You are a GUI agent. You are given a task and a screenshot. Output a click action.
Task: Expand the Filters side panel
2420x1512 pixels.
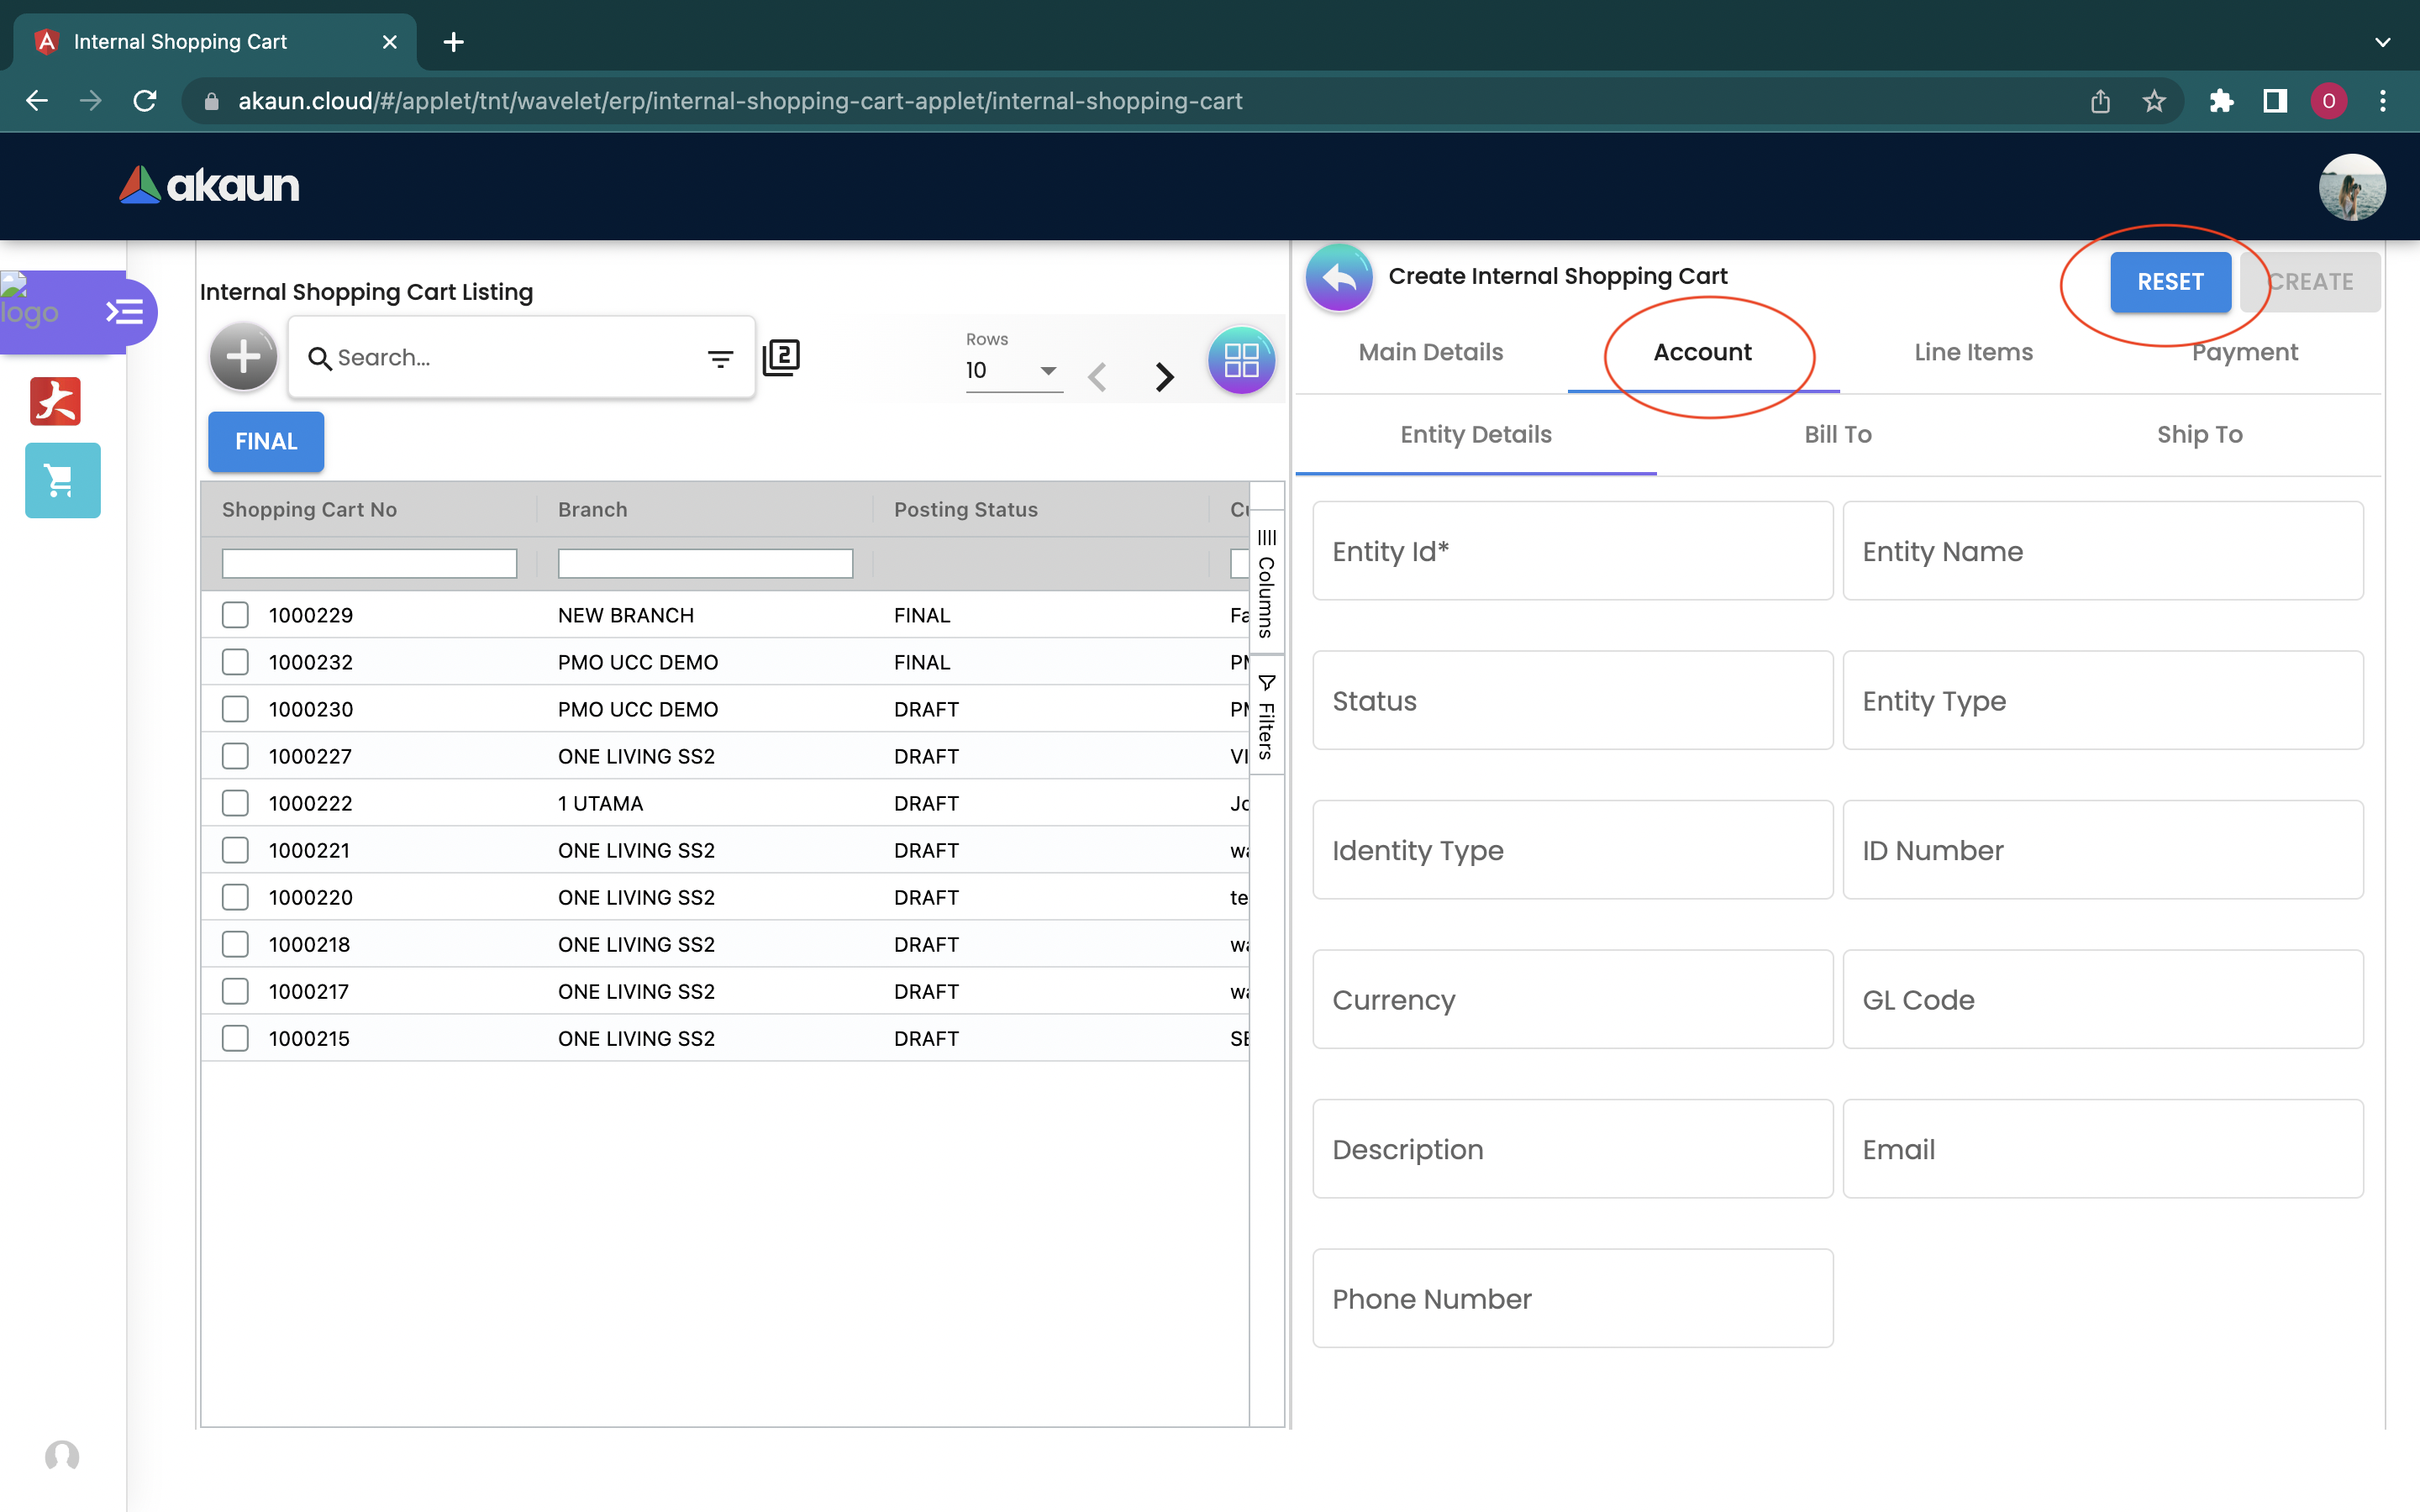pyautogui.click(x=1266, y=717)
